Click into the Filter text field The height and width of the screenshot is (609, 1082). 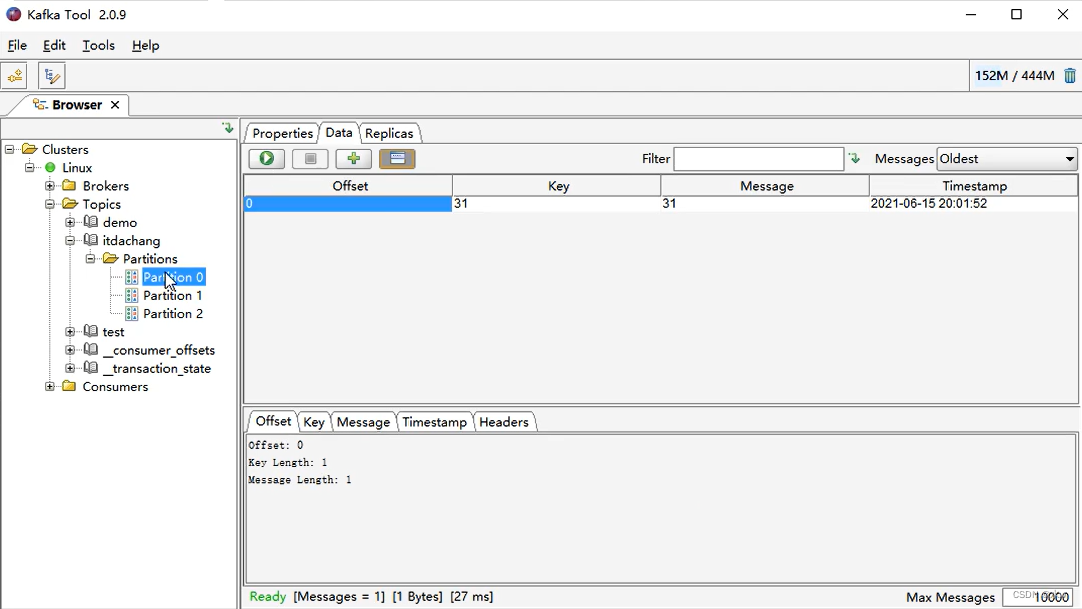(x=758, y=159)
